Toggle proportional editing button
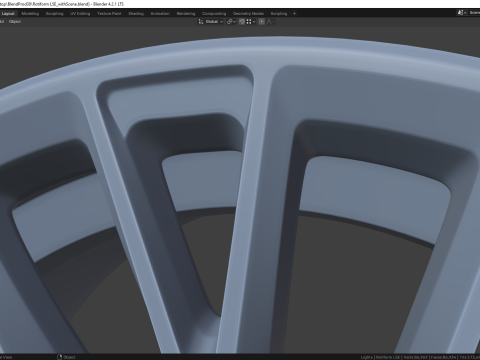The width and height of the screenshot is (480, 360). click(262, 22)
